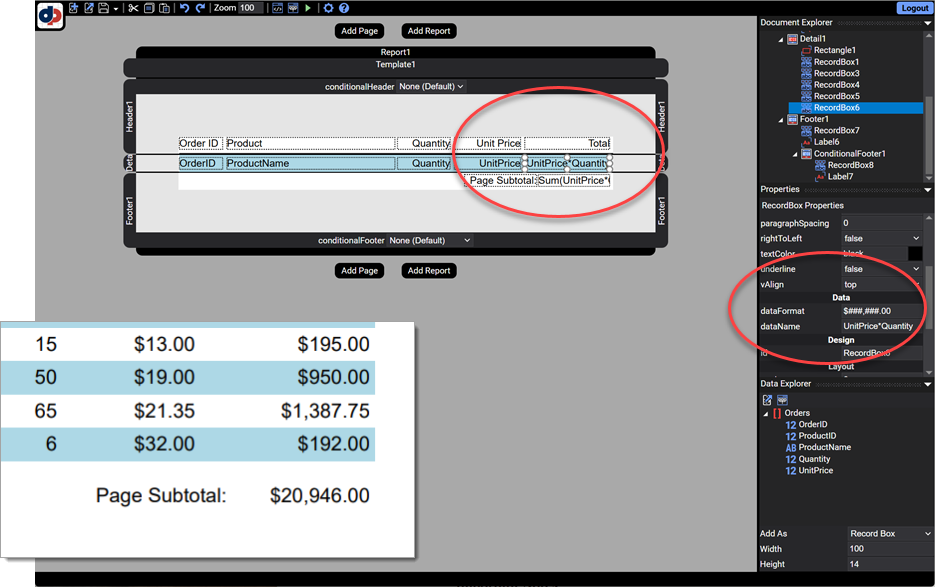The width and height of the screenshot is (935, 587).
Task: Collapse the Orders data source node
Action: click(766, 413)
